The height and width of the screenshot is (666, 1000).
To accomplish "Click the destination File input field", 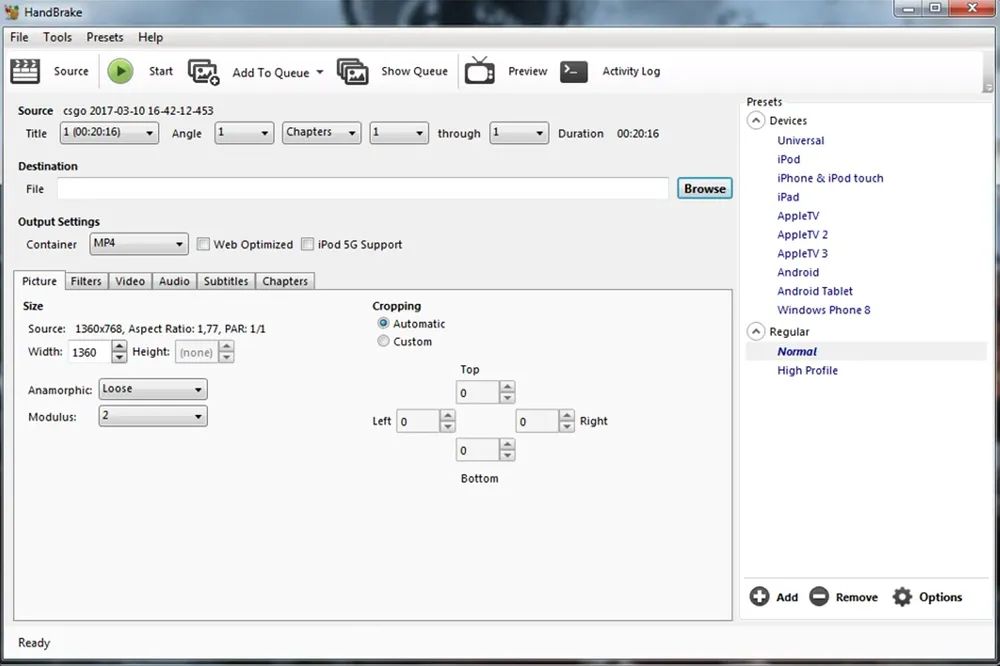I will pyautogui.click(x=363, y=188).
